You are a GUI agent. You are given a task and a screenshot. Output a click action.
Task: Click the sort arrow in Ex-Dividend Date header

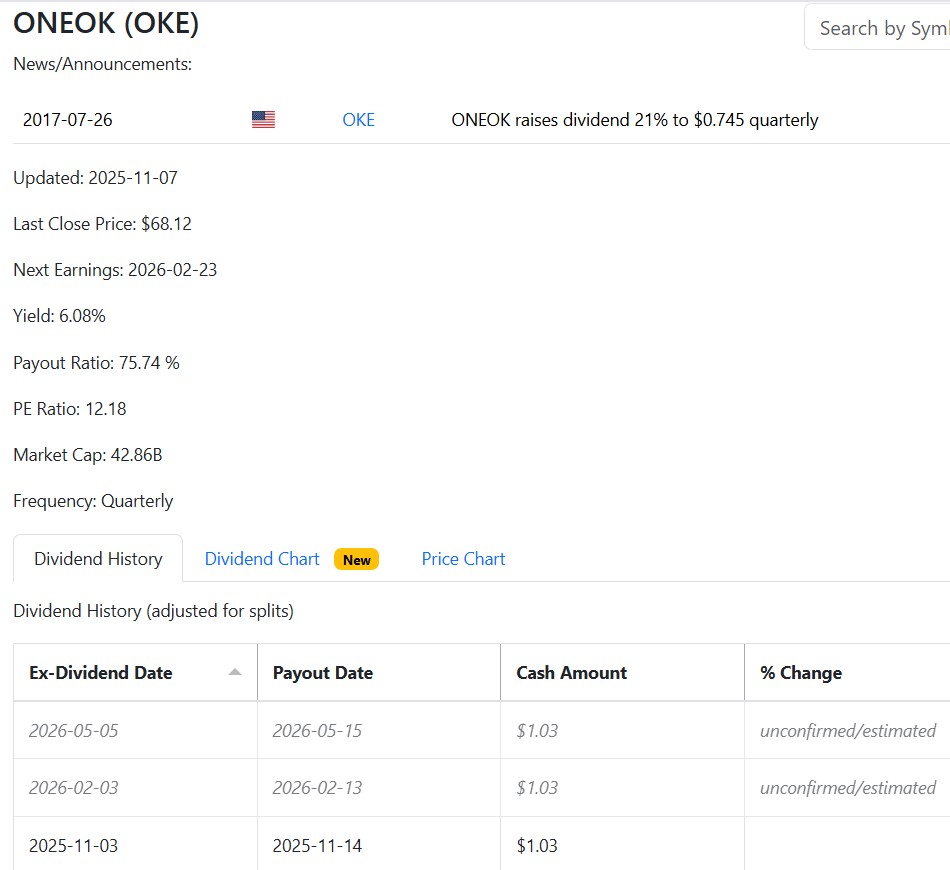(x=235, y=673)
